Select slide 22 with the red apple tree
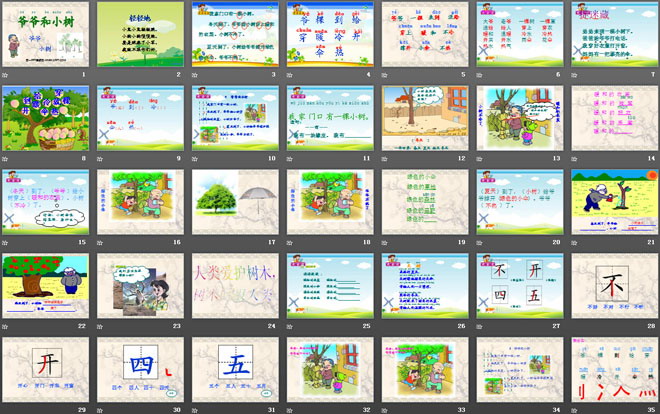This screenshot has height=414, width=660. coord(45,286)
